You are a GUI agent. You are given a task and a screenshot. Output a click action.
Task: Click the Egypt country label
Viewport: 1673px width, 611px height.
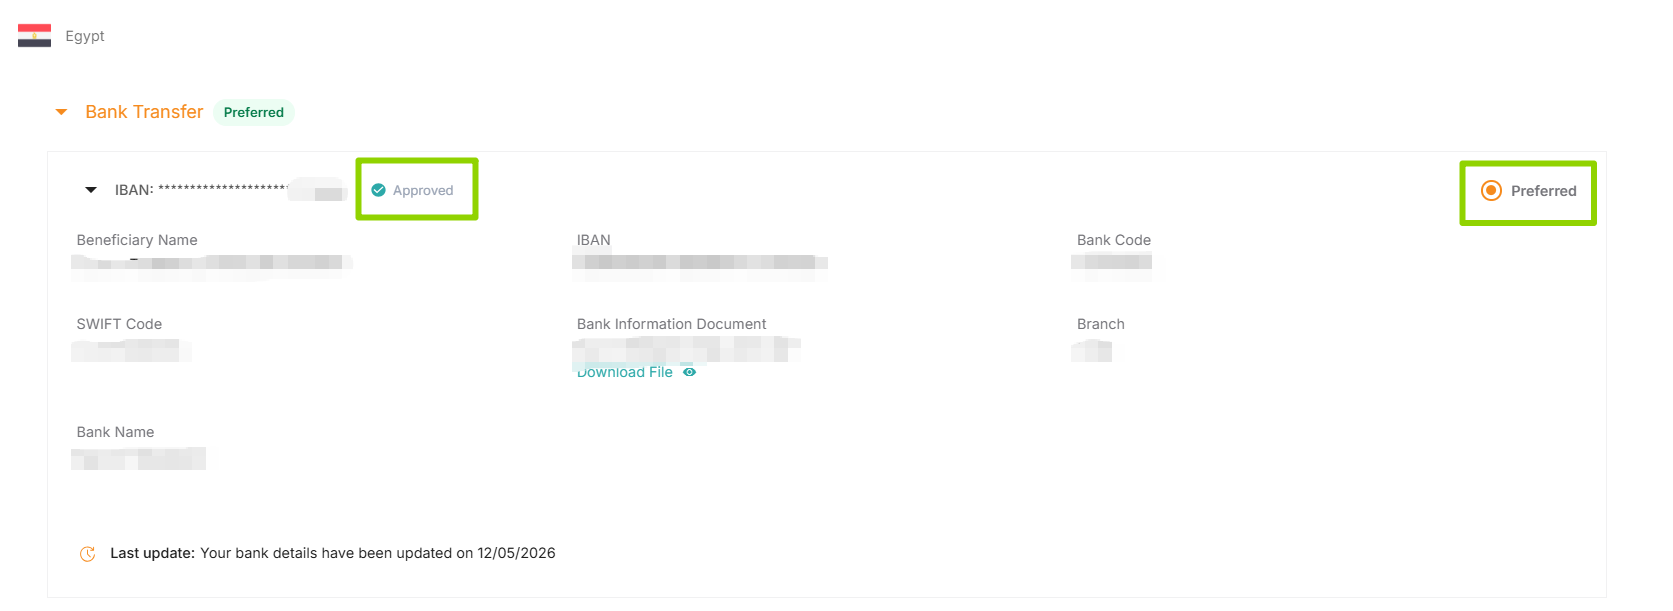(x=85, y=36)
